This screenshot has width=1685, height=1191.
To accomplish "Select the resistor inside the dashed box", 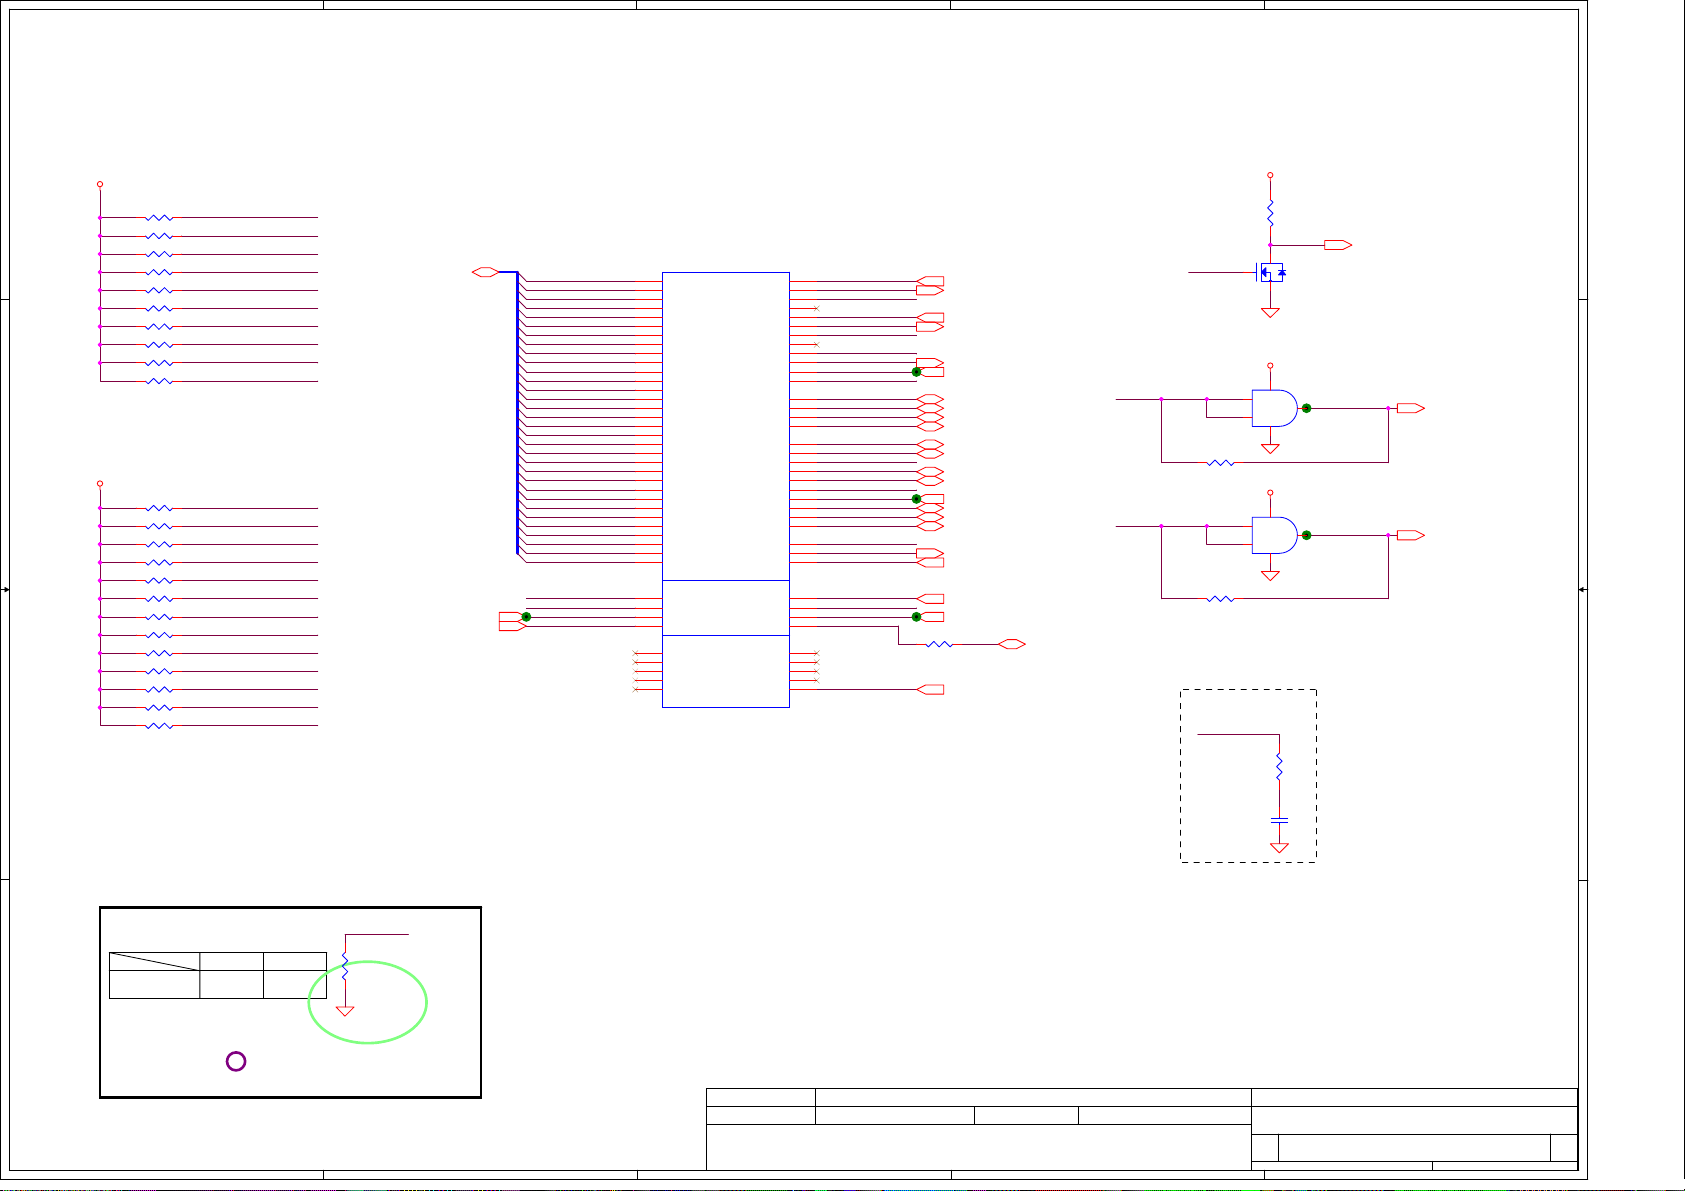I will click(x=1279, y=767).
